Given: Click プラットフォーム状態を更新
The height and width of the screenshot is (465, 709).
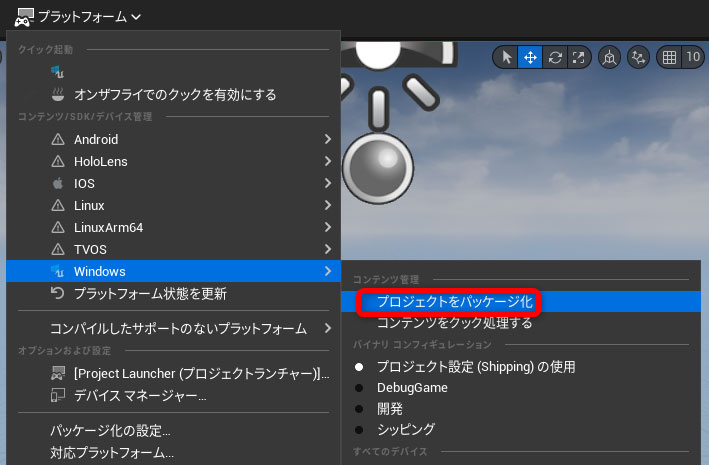Looking at the screenshot, I should [x=173, y=294].
